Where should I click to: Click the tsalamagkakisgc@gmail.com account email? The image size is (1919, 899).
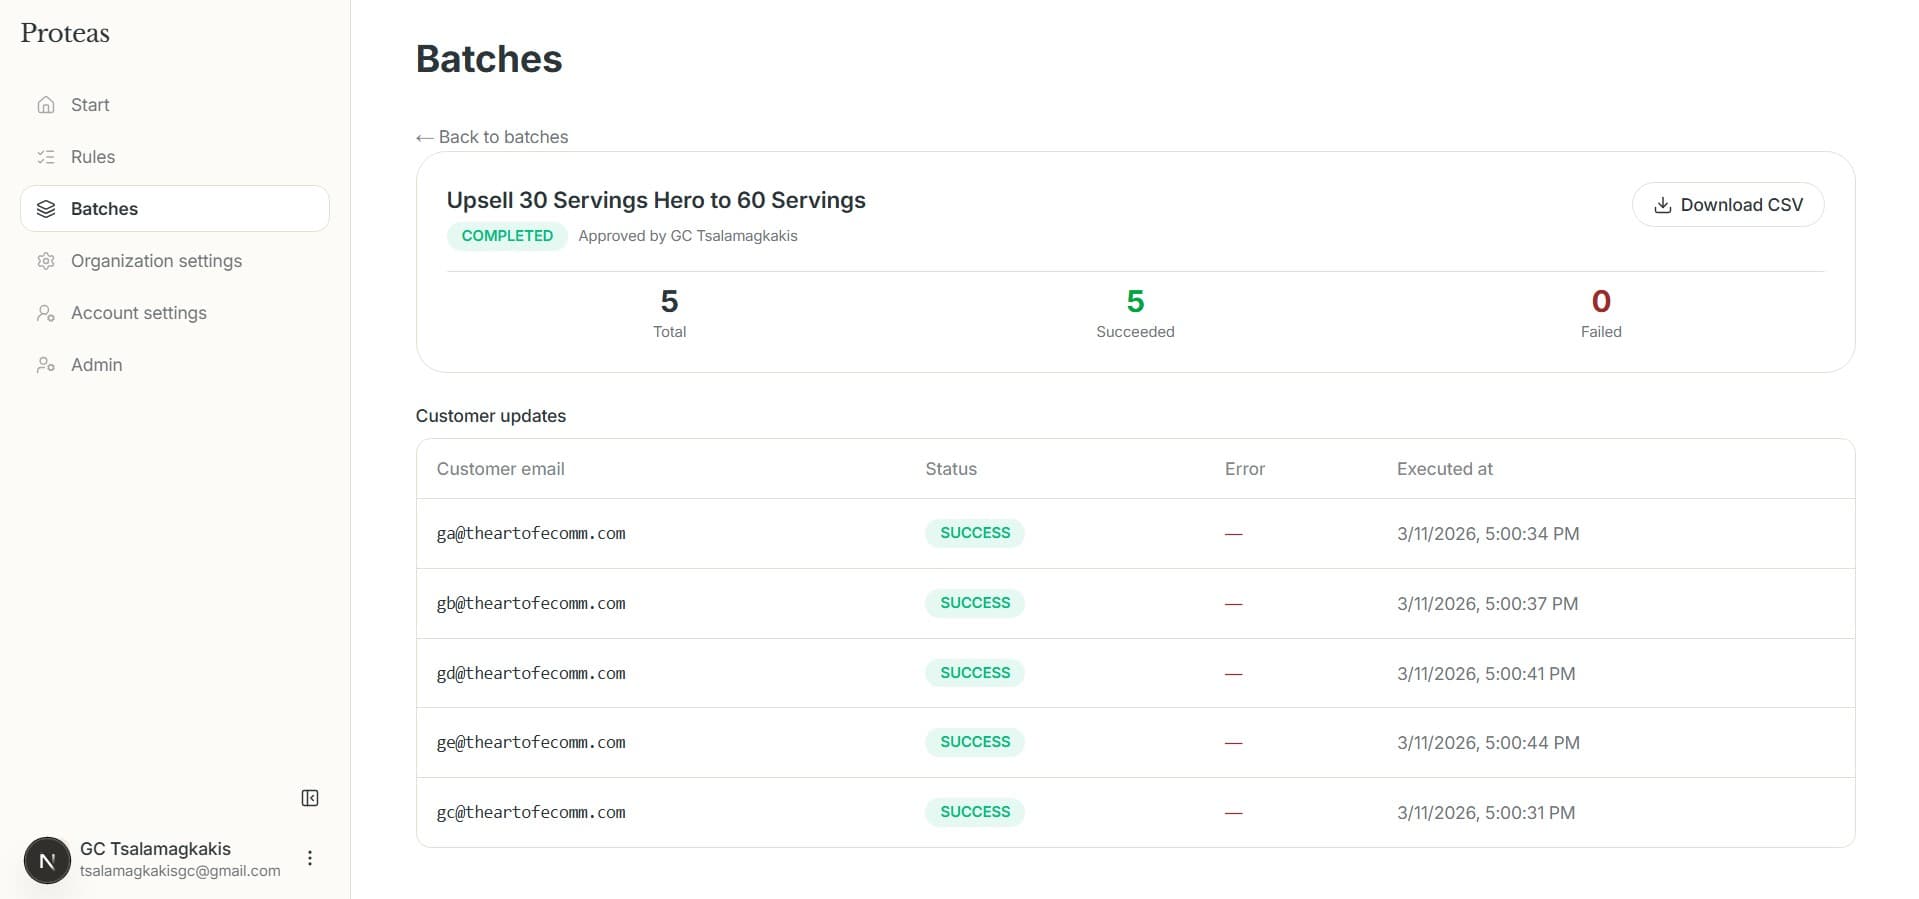pyautogui.click(x=180, y=871)
